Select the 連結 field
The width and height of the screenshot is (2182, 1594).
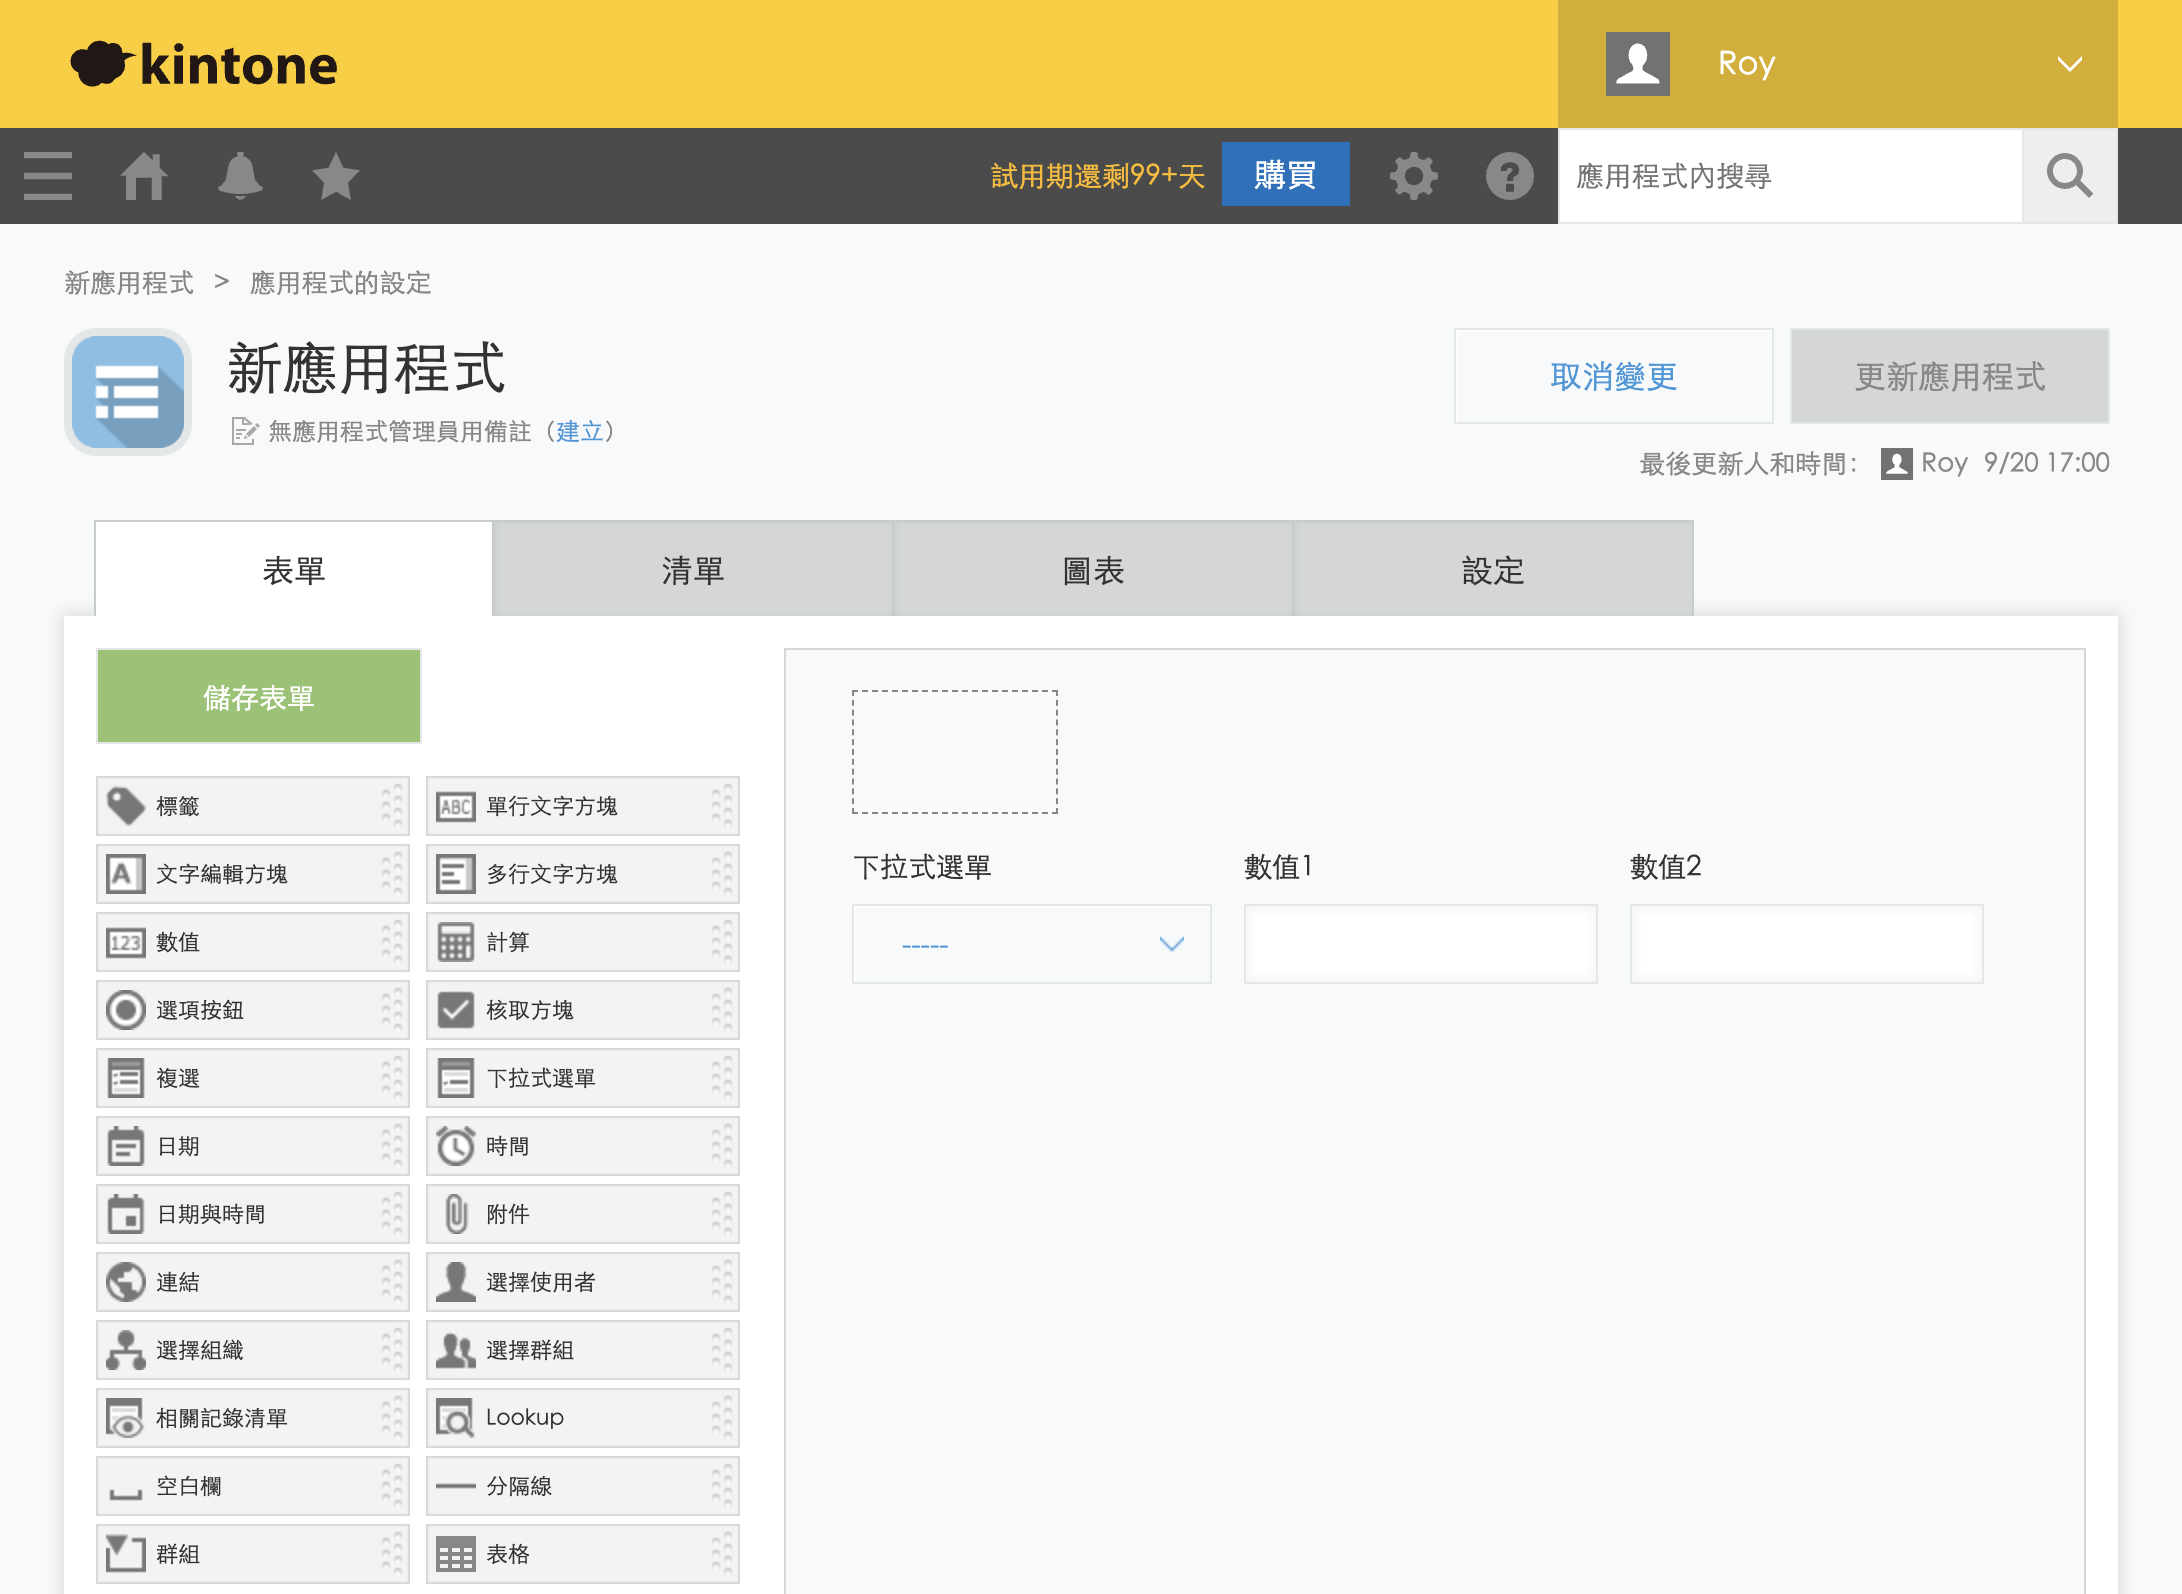tap(253, 1282)
